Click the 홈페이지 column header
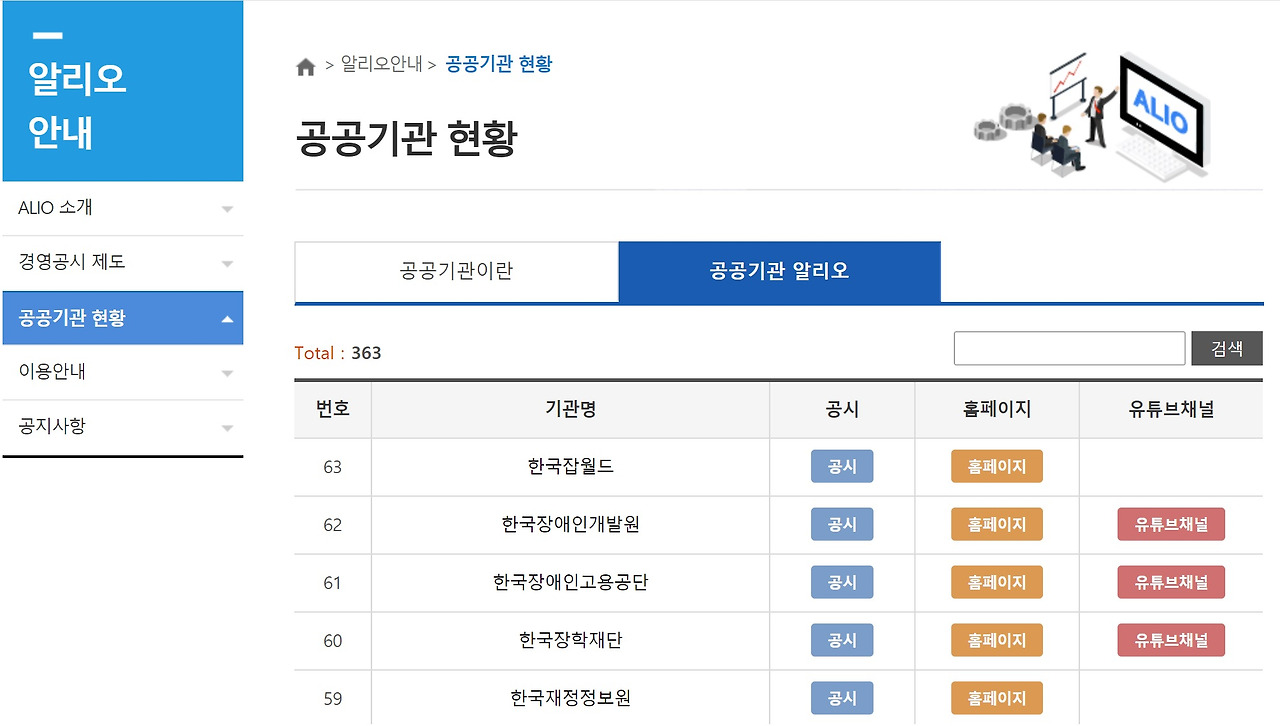 coord(997,409)
